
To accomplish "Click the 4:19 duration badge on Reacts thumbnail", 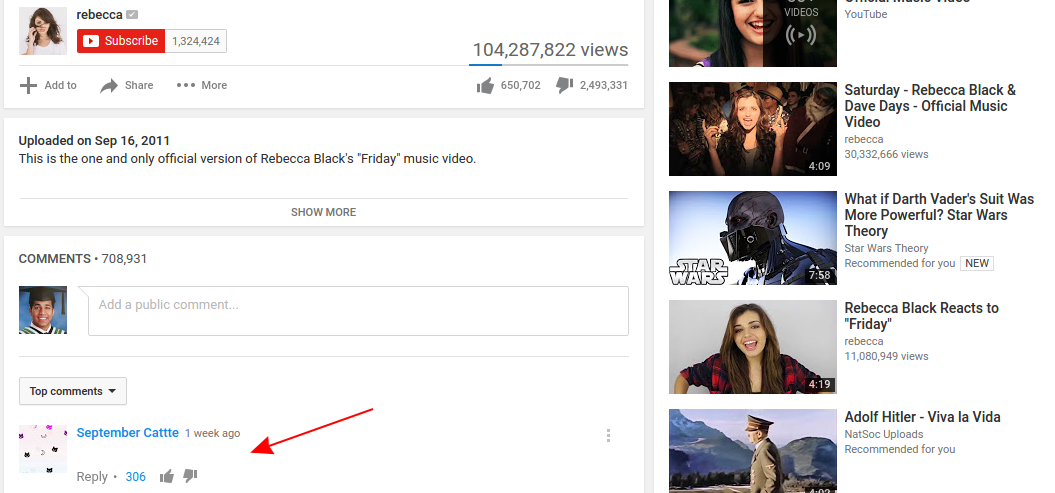I will pyautogui.click(x=820, y=384).
